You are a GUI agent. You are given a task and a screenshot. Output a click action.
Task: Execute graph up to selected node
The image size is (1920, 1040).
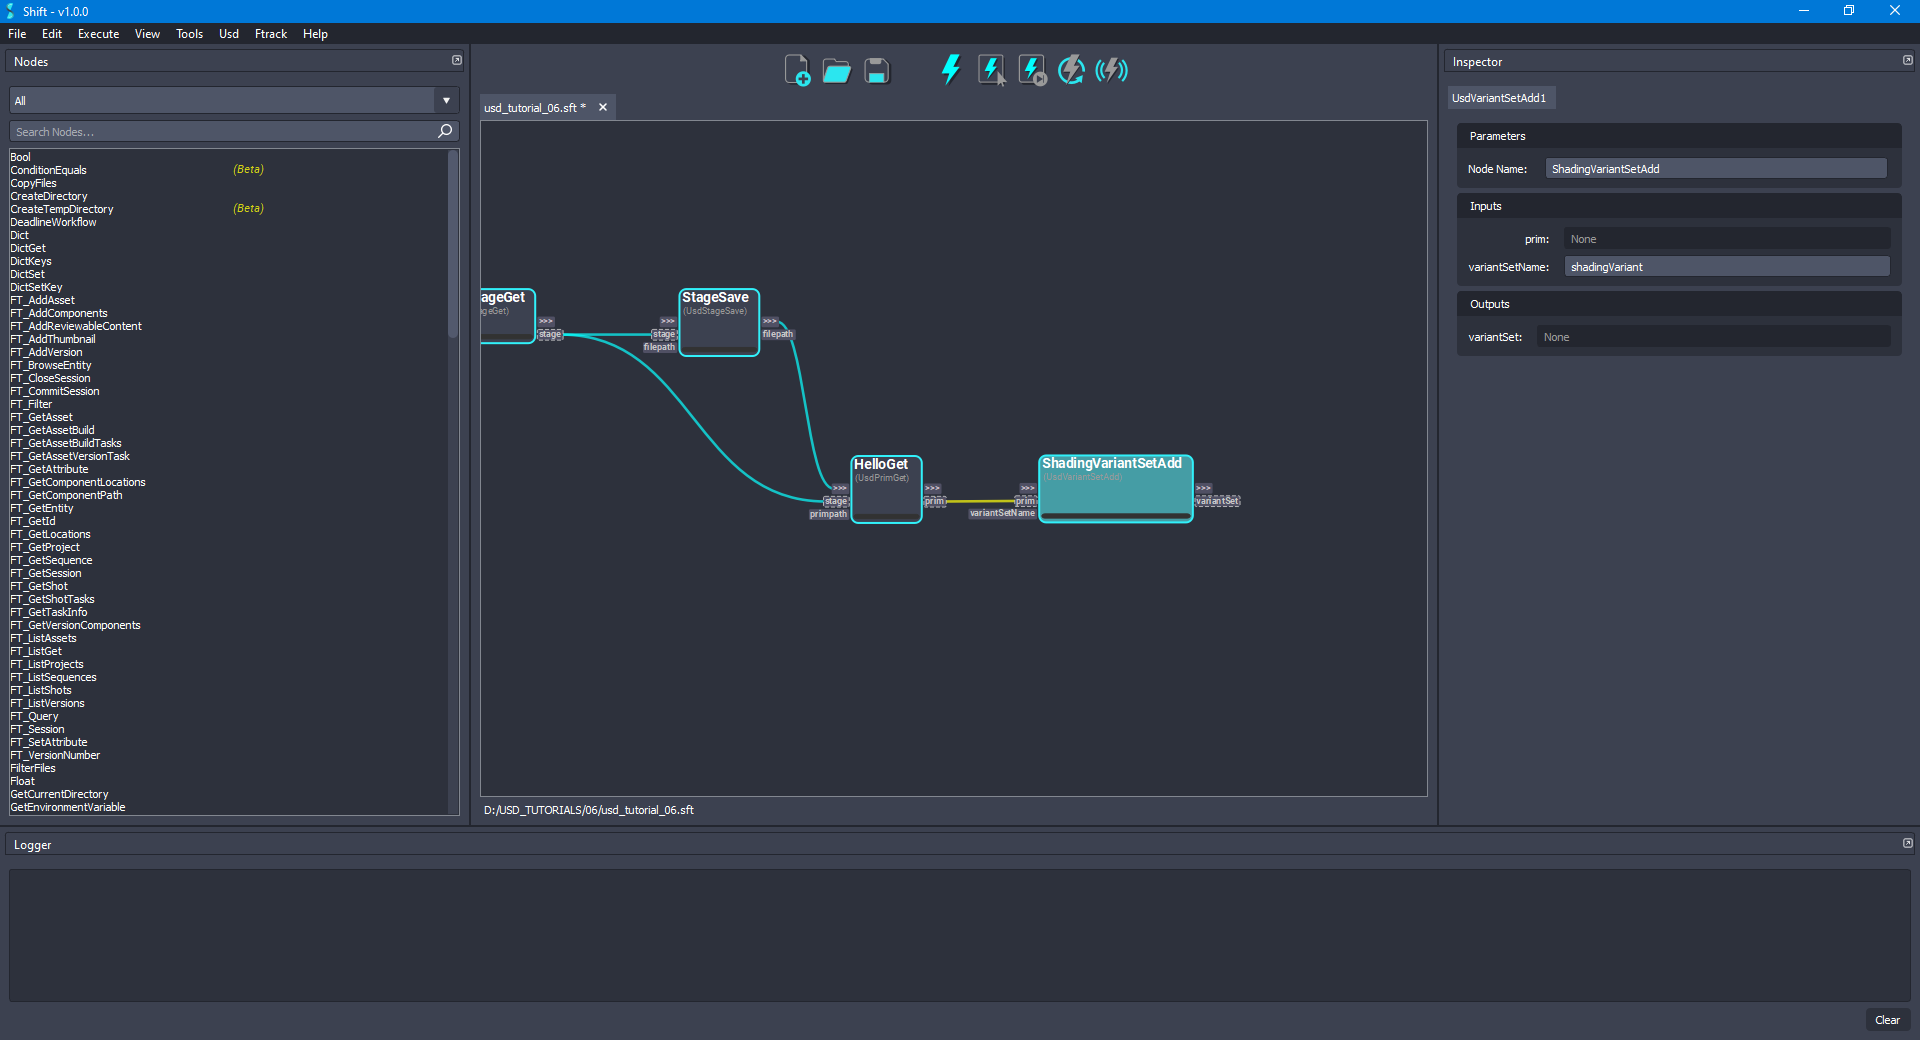point(1031,70)
